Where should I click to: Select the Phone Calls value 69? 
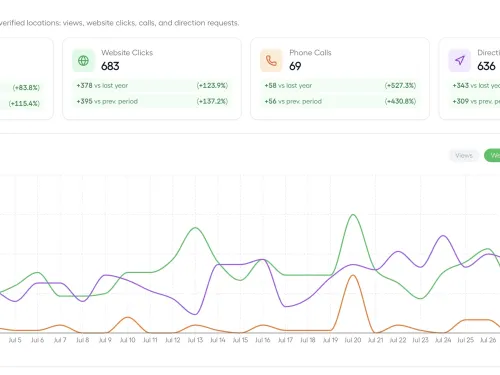(295, 66)
